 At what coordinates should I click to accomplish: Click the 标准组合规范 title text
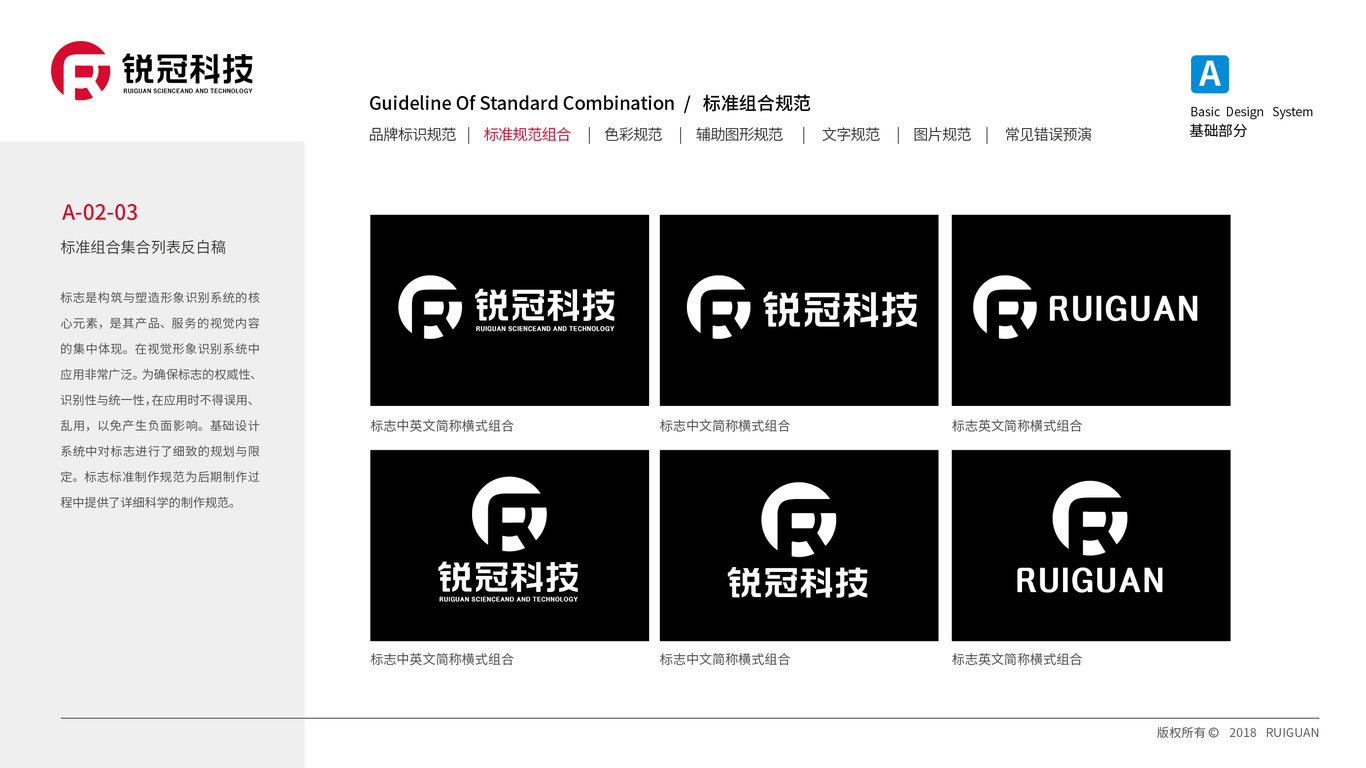point(756,103)
